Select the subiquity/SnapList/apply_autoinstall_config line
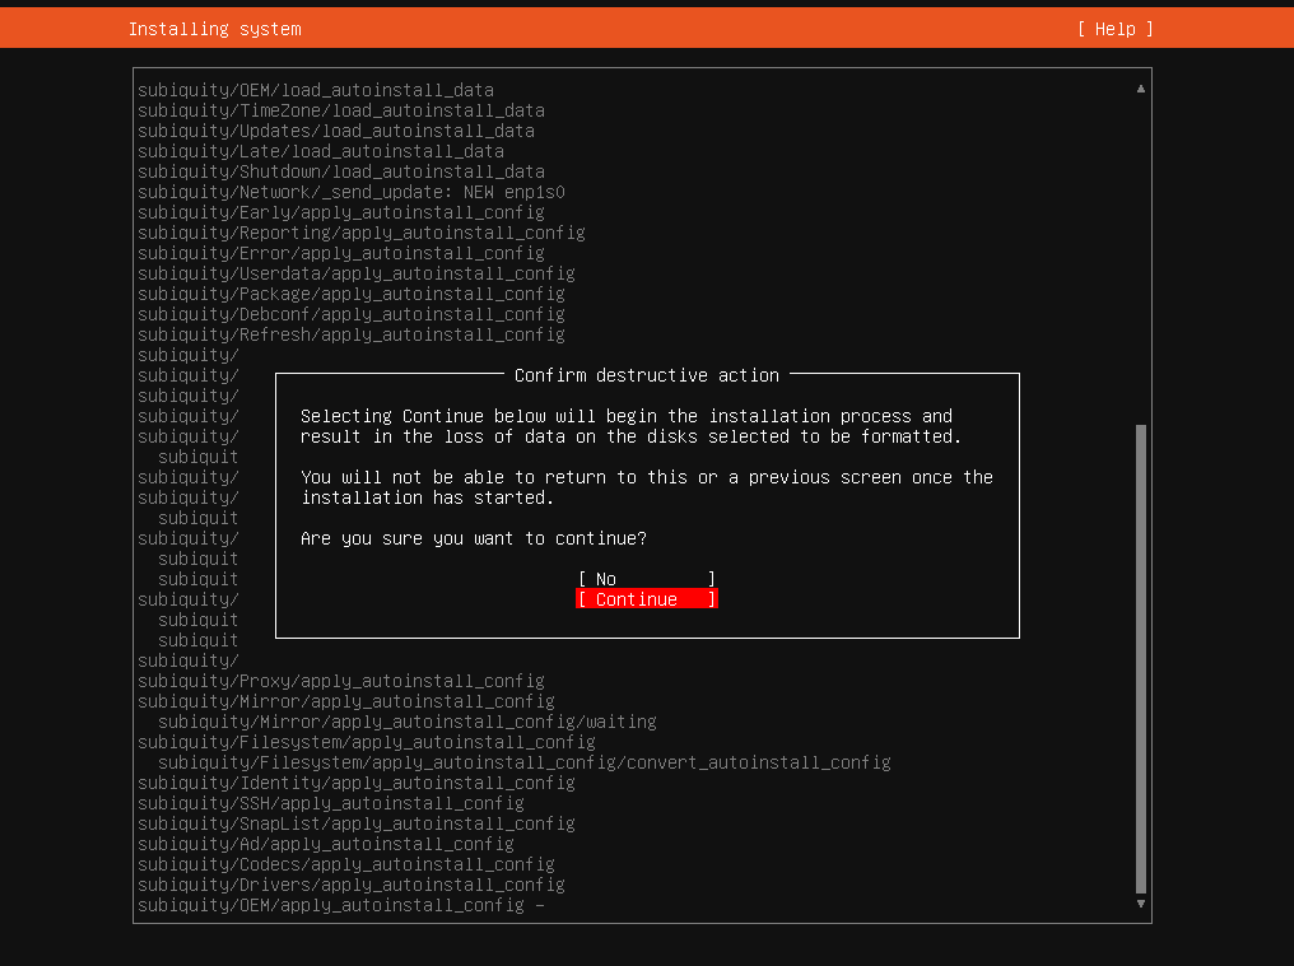Screen dimensions: 1294x966 click(x=357, y=824)
